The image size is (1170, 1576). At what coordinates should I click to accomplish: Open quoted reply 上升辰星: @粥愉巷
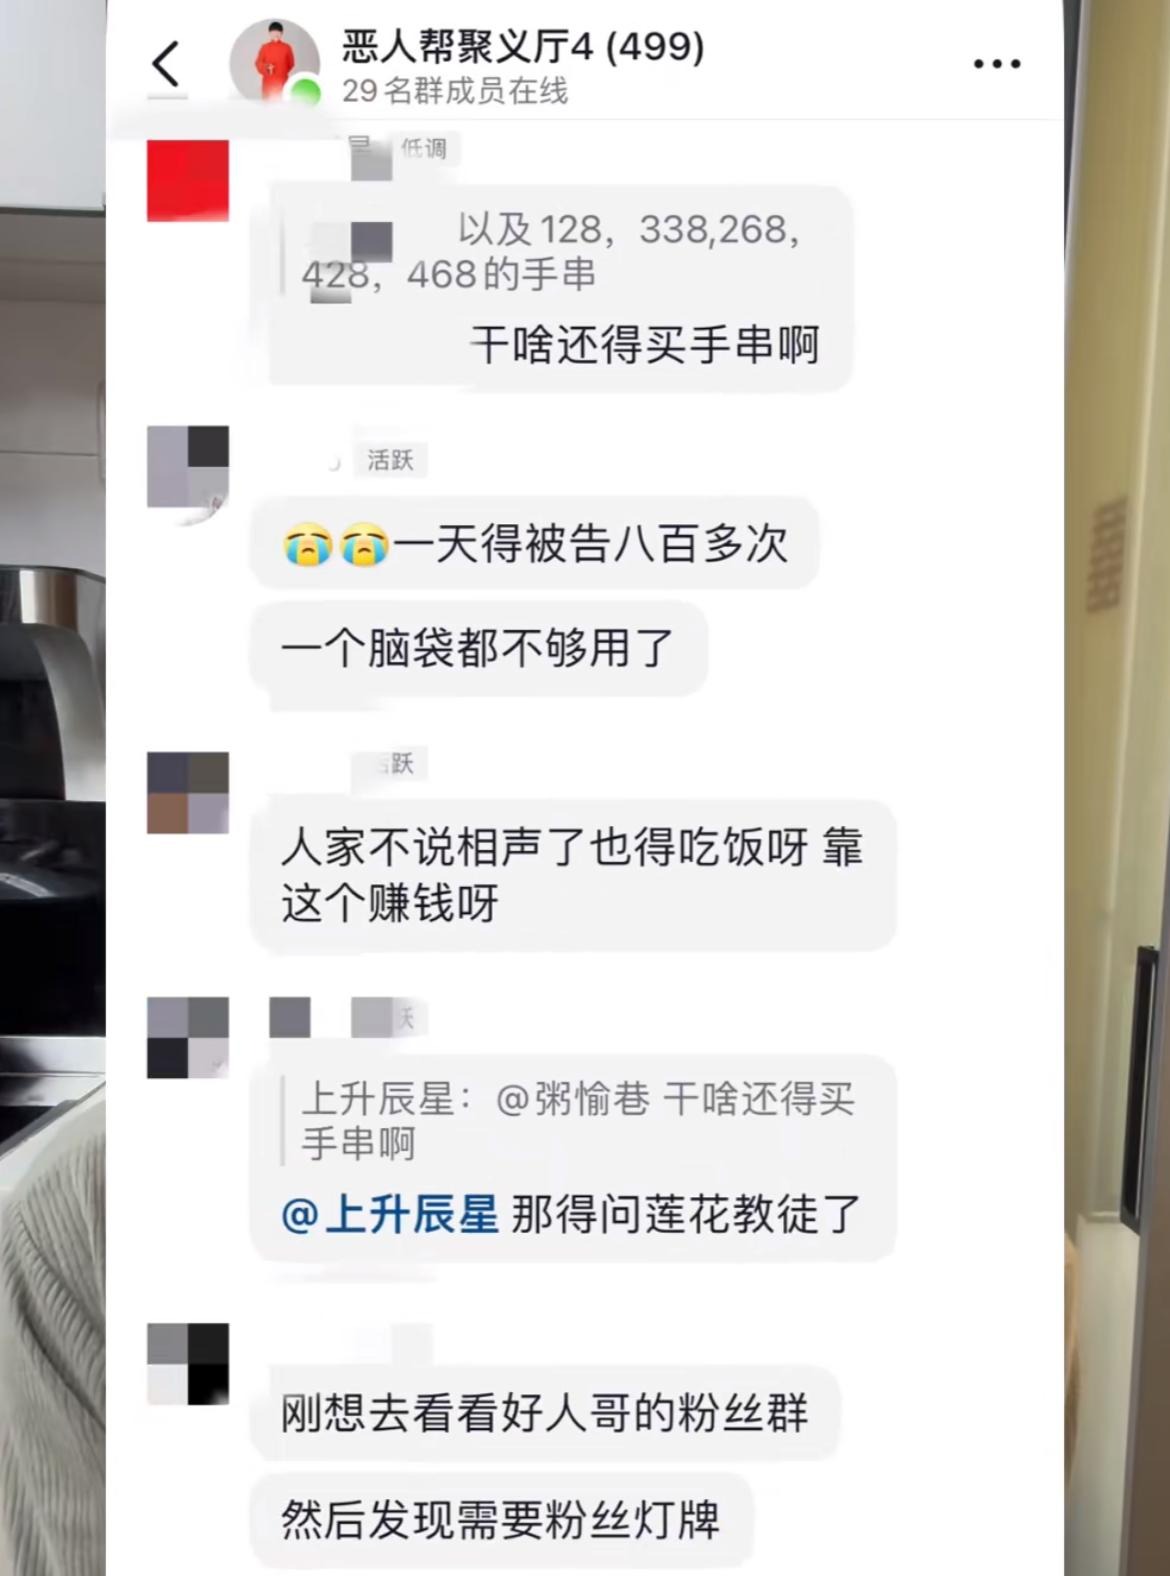tap(578, 1121)
